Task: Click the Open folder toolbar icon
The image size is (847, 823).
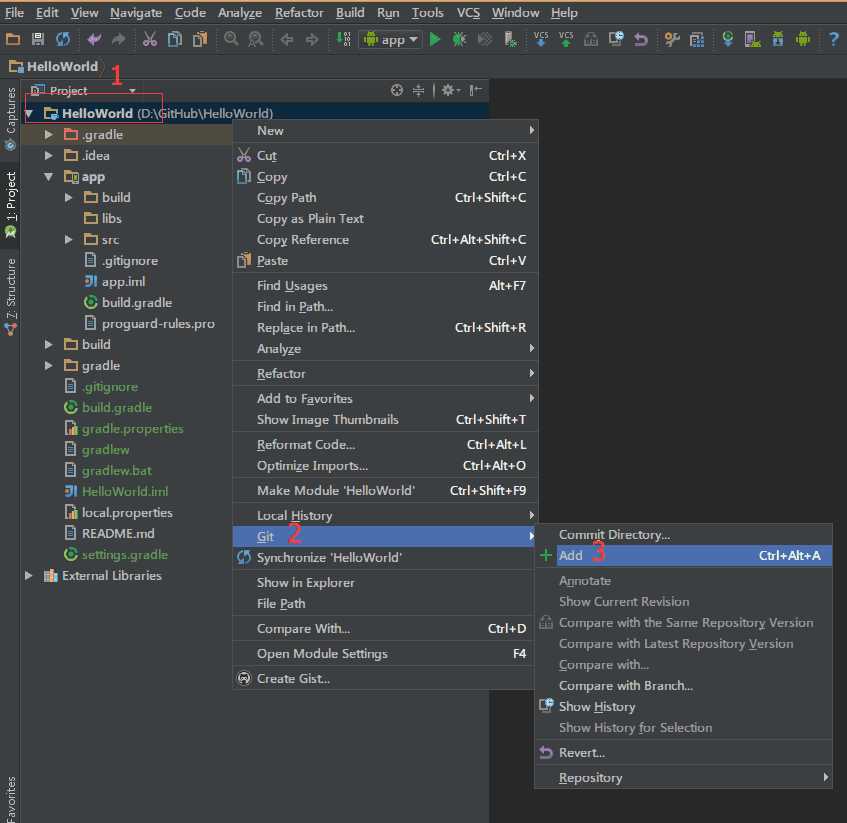Action: (x=12, y=39)
